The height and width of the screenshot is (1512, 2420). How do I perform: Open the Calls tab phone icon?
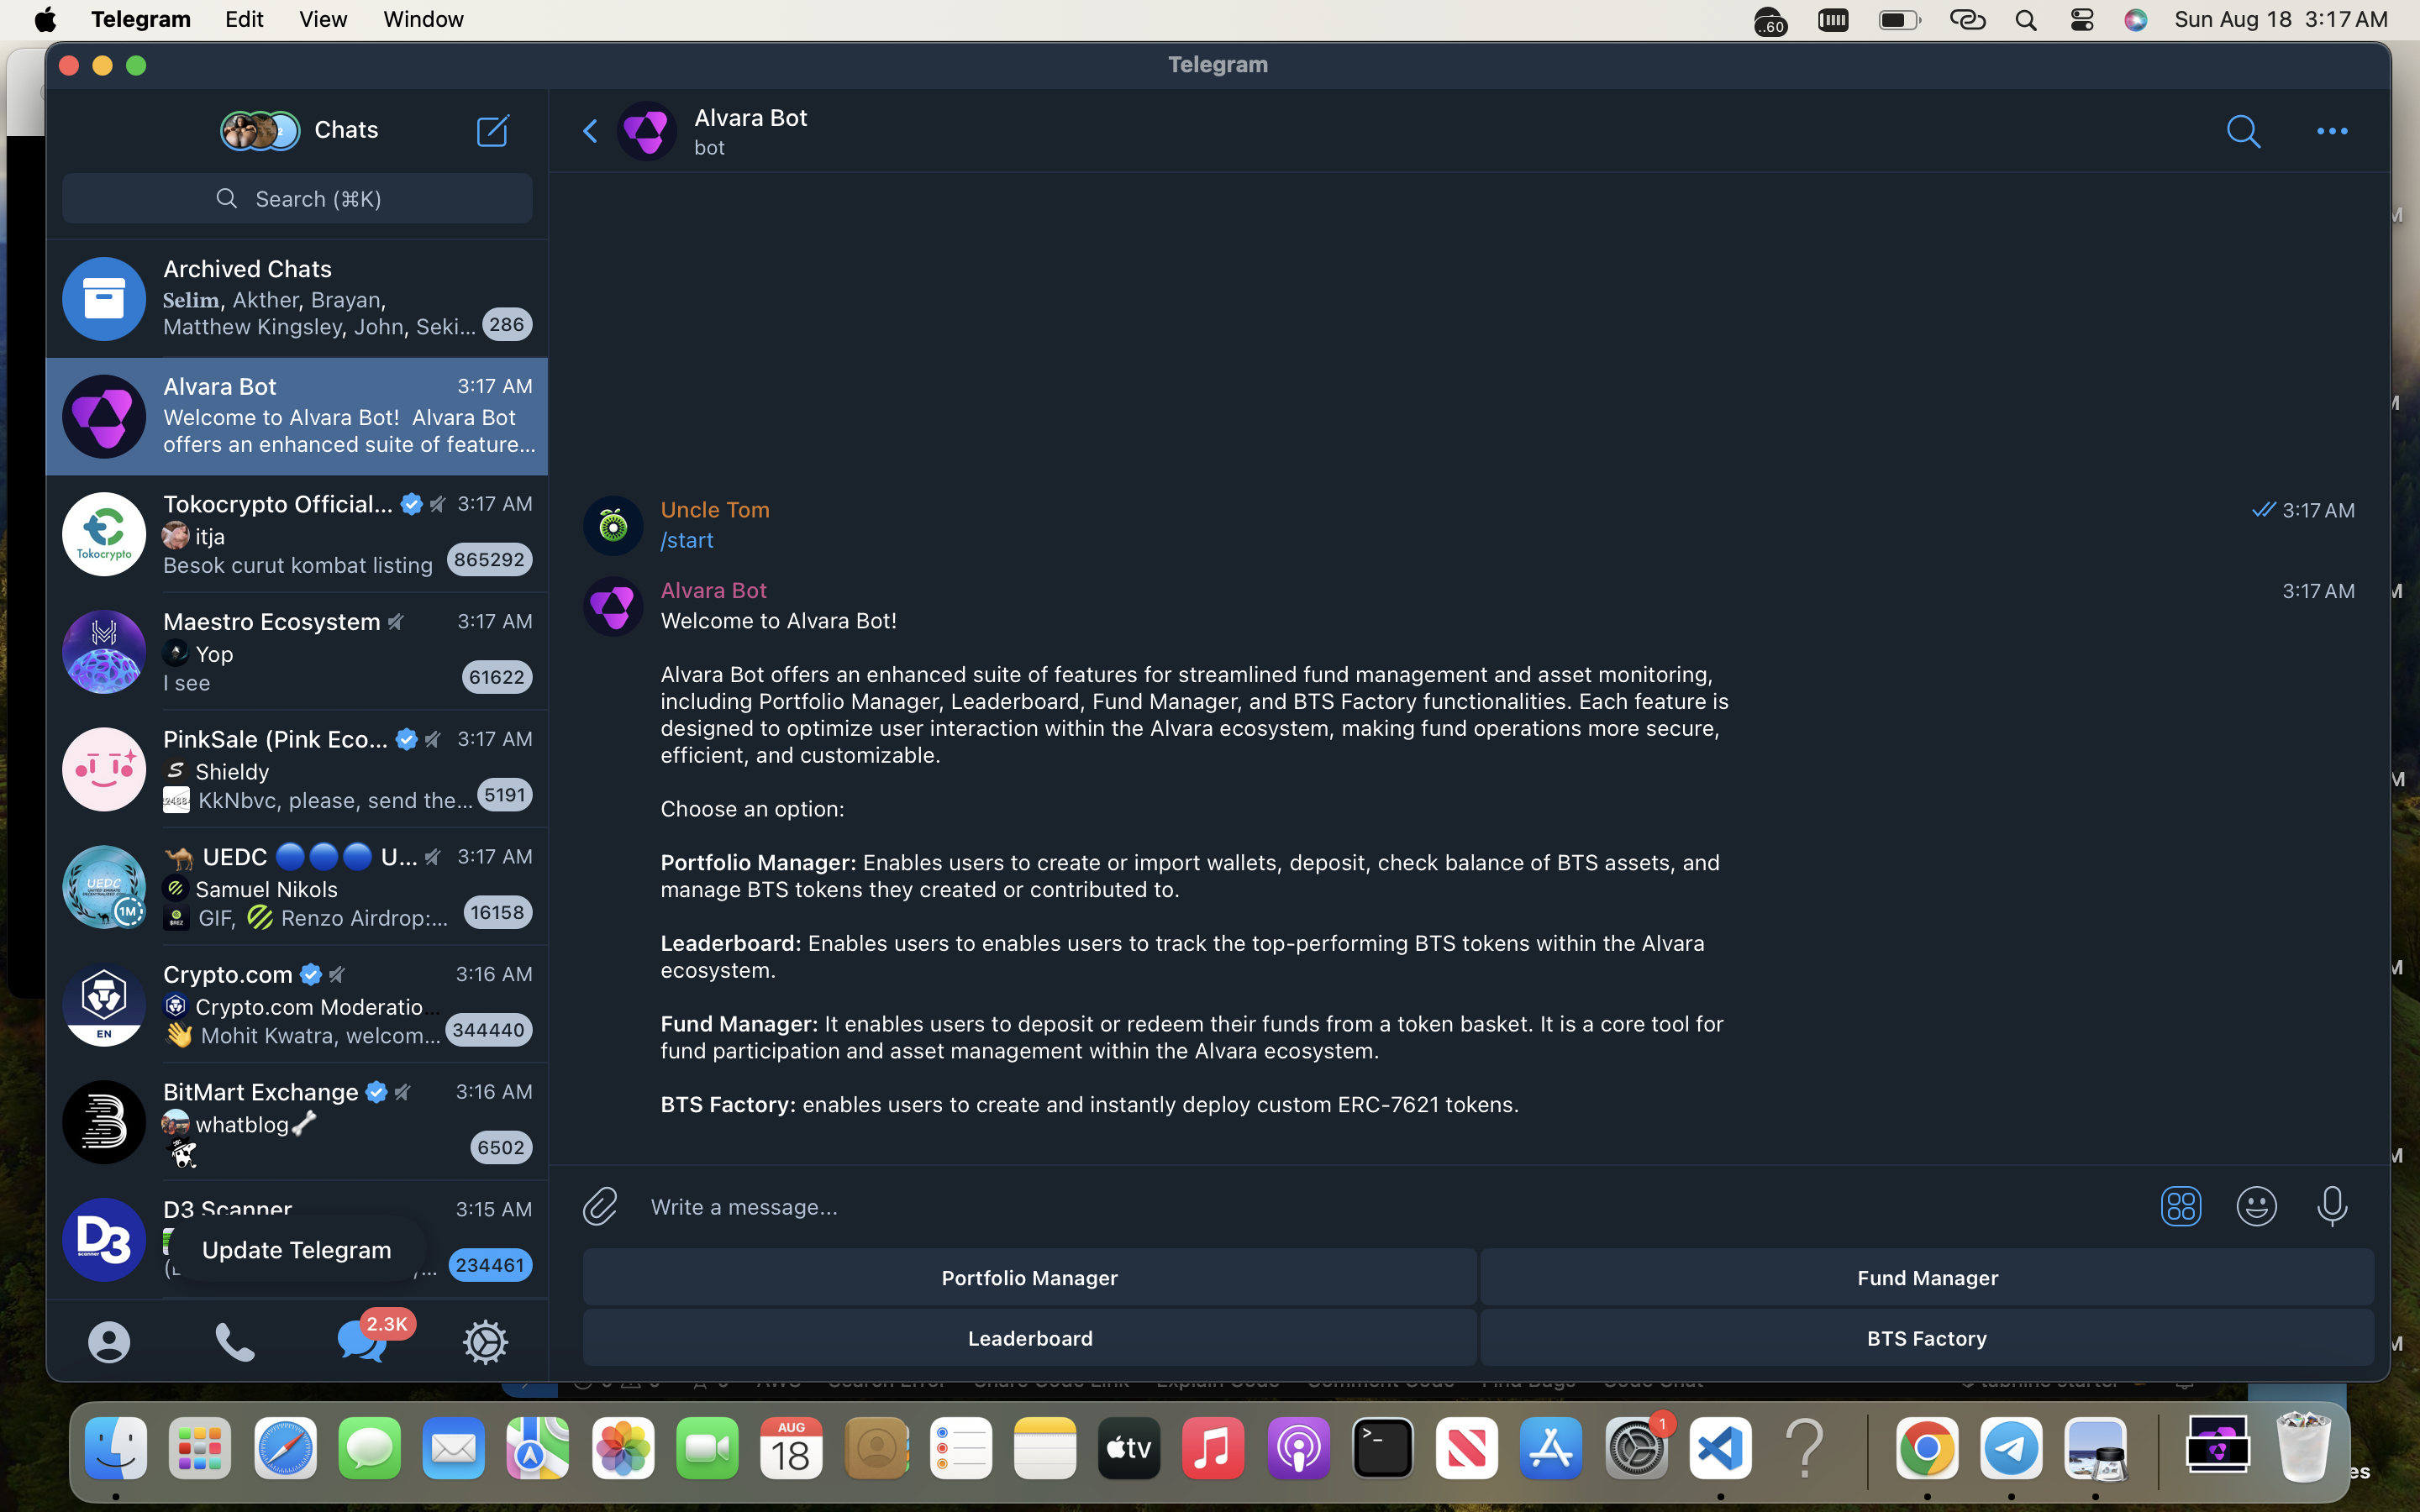point(235,1342)
